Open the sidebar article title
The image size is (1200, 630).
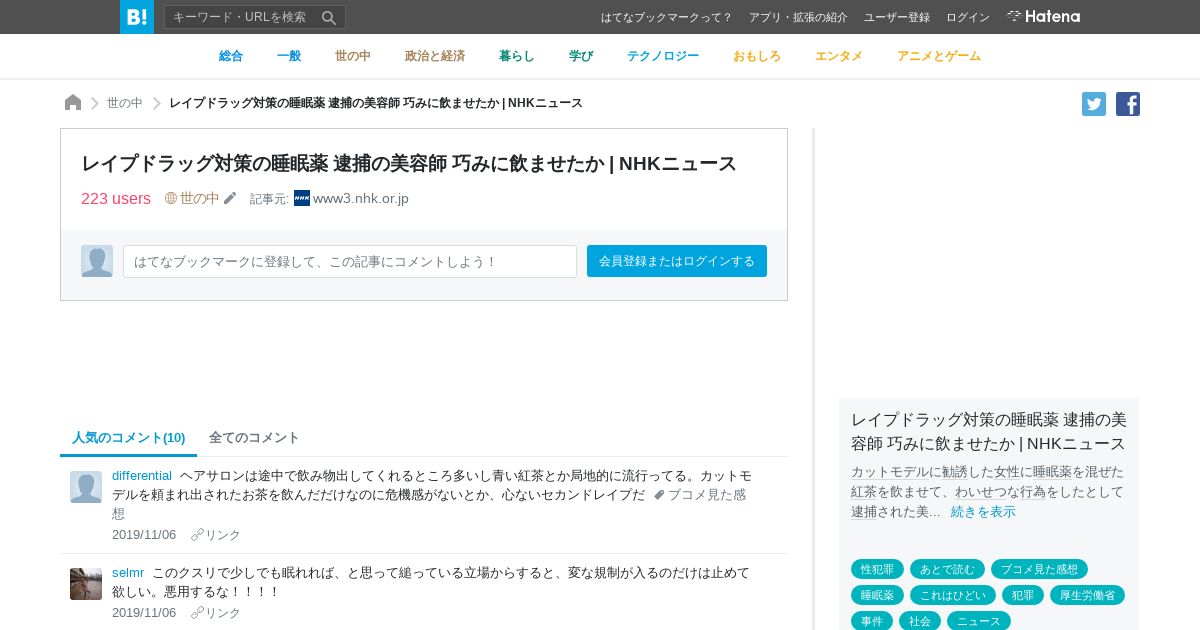click(989, 431)
